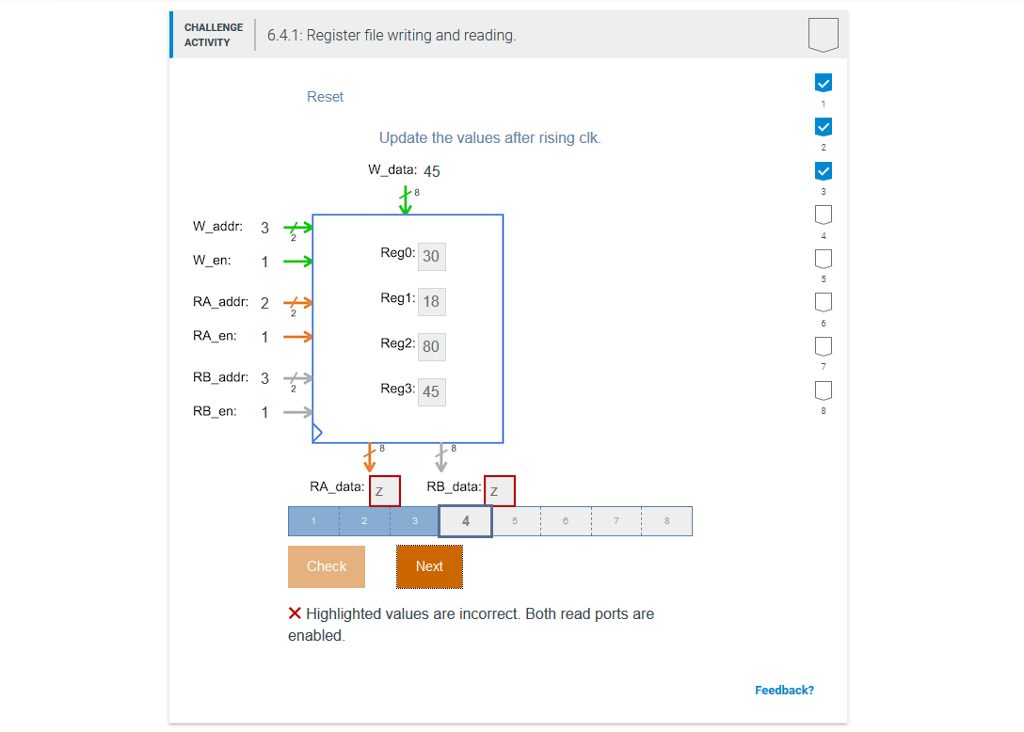Click the RA_data input showing z
The image size is (1024, 732).
384,490
